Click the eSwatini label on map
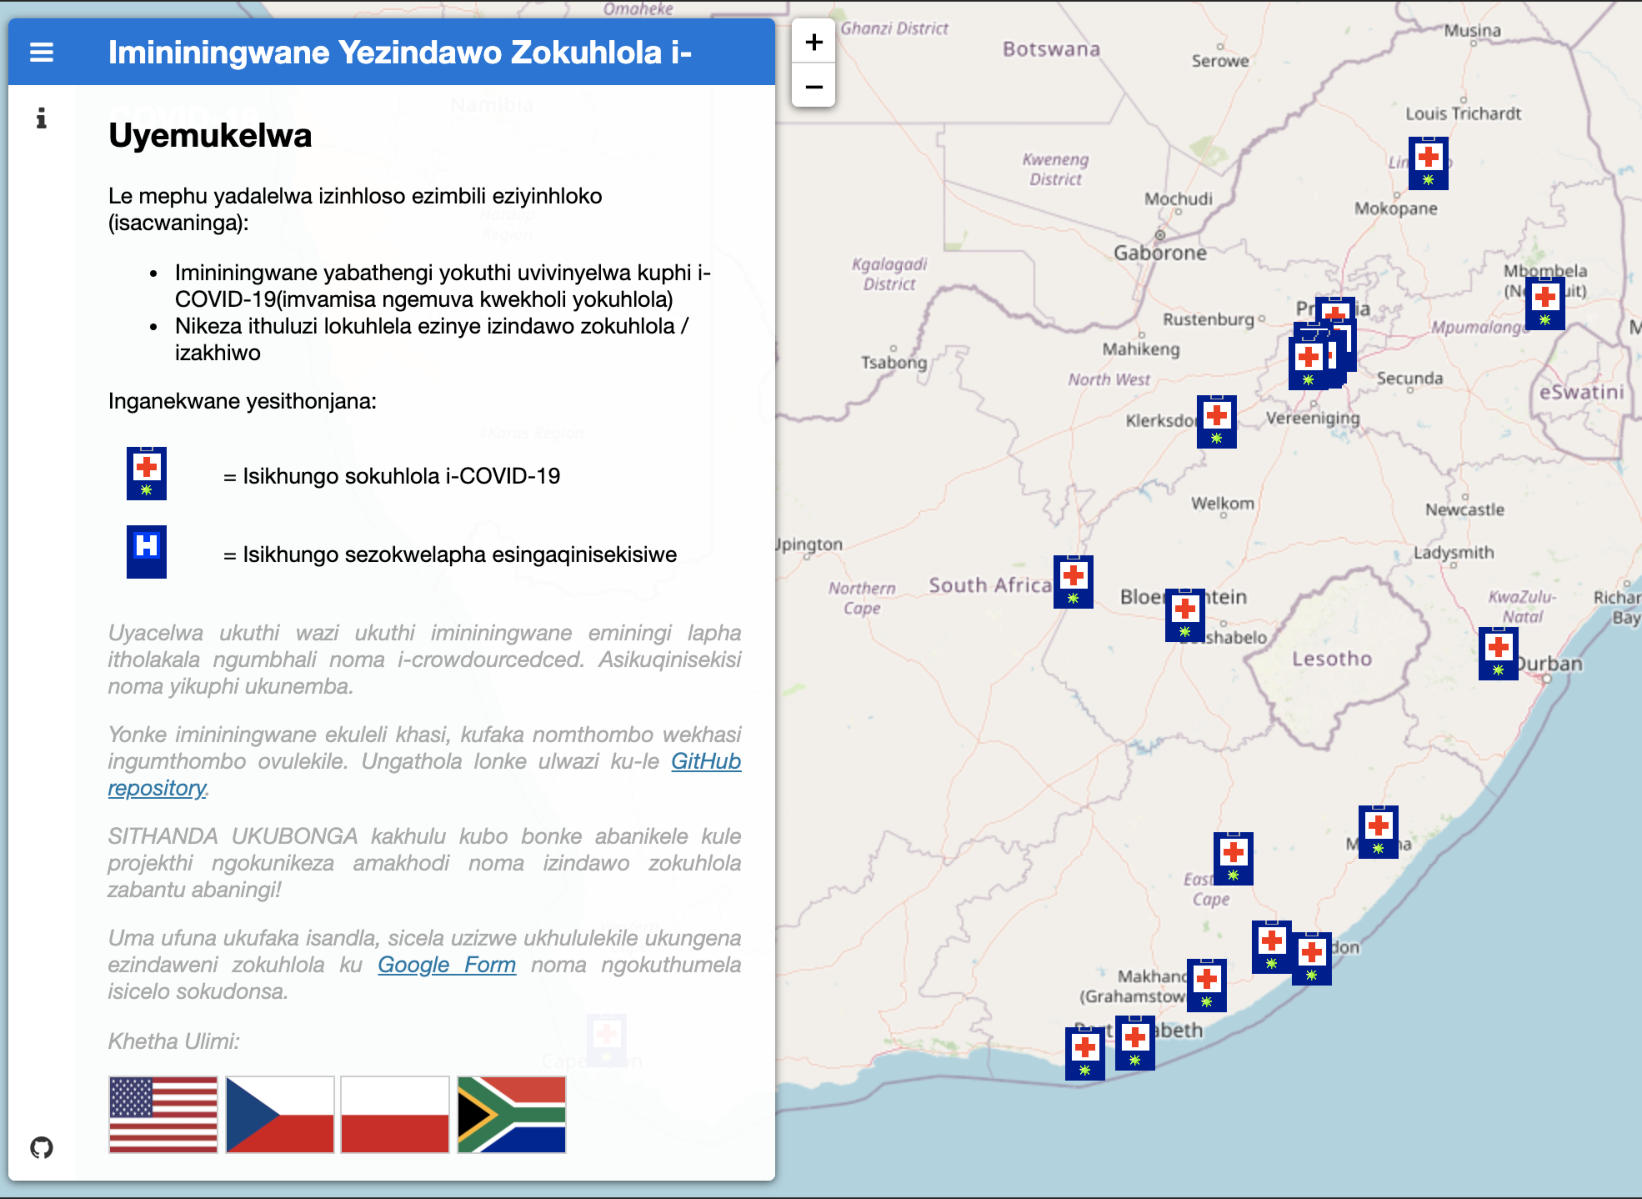The image size is (1642, 1199). (1581, 392)
